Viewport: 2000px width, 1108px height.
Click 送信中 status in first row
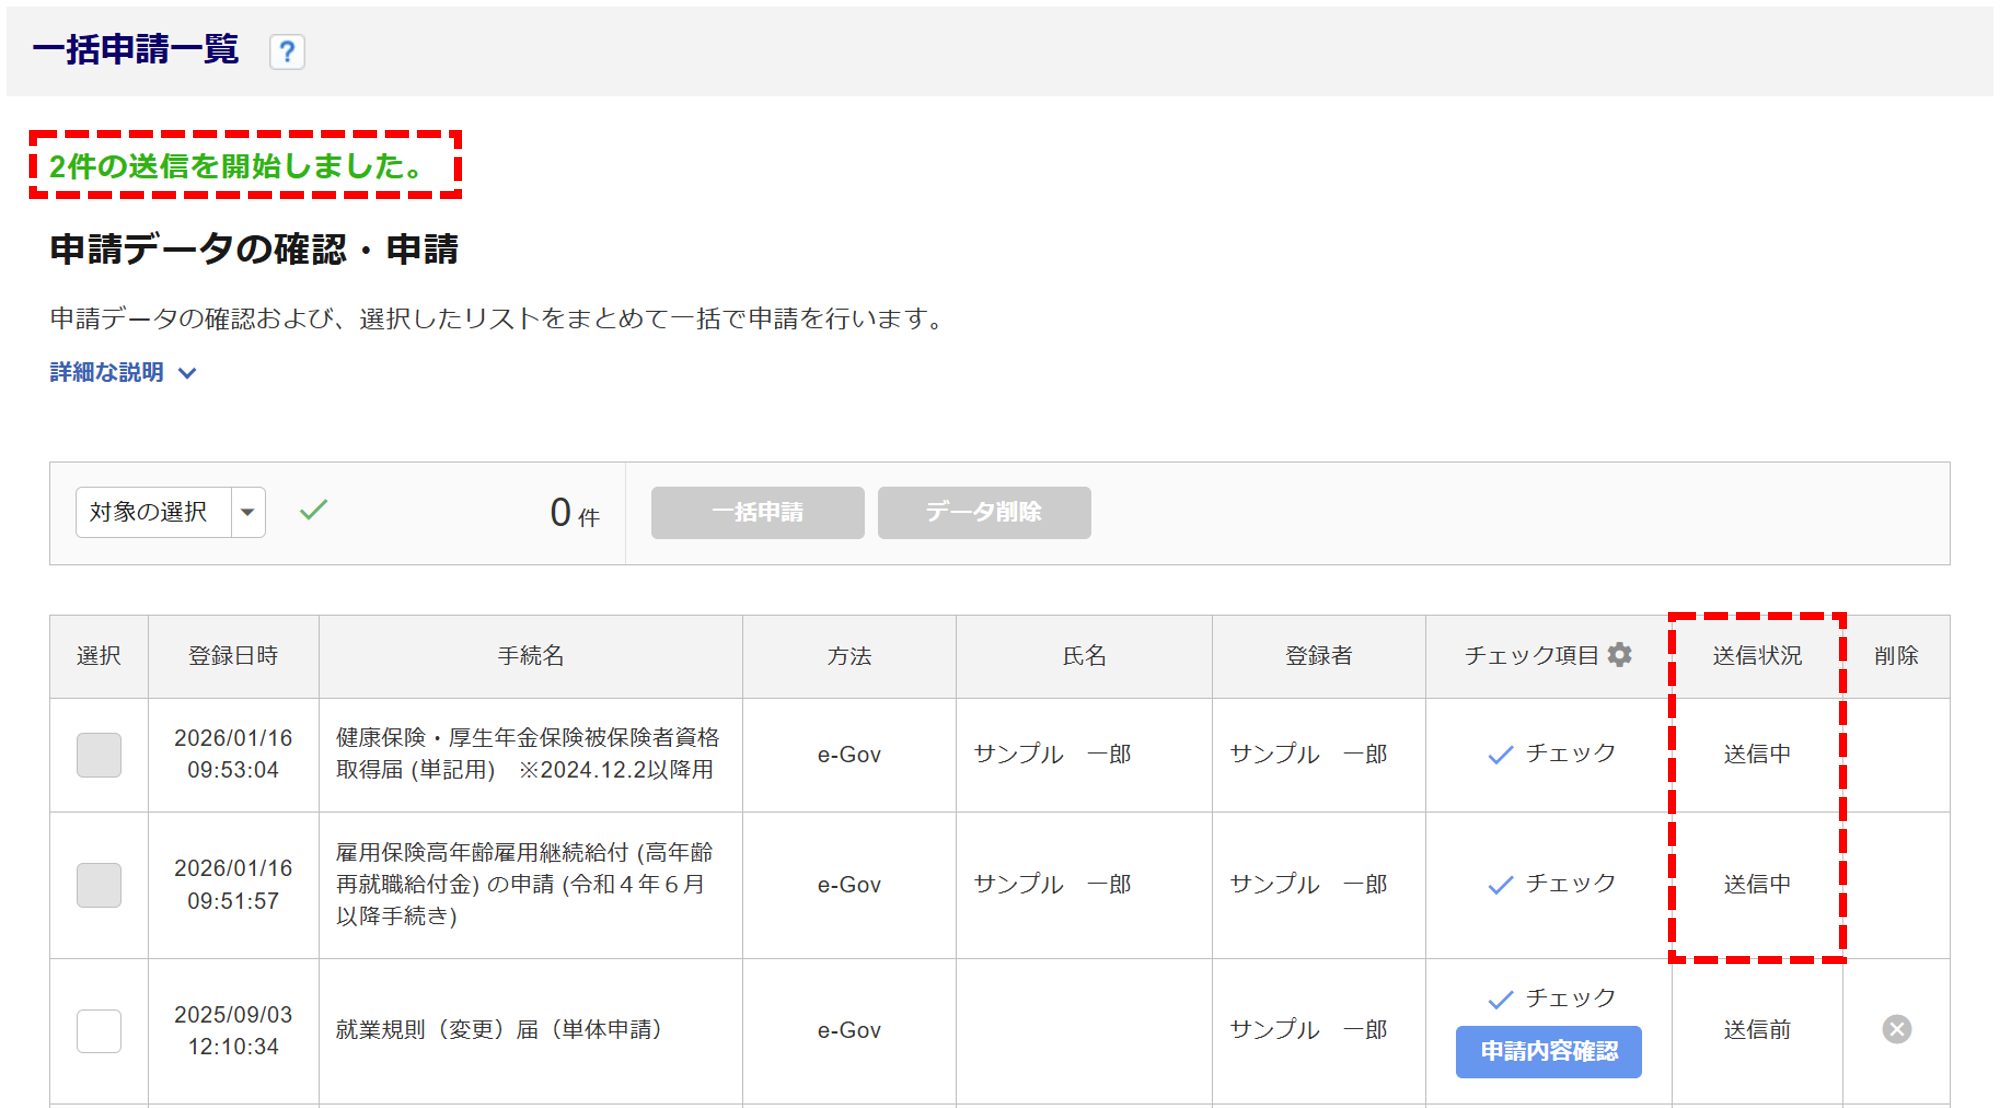coord(1757,754)
